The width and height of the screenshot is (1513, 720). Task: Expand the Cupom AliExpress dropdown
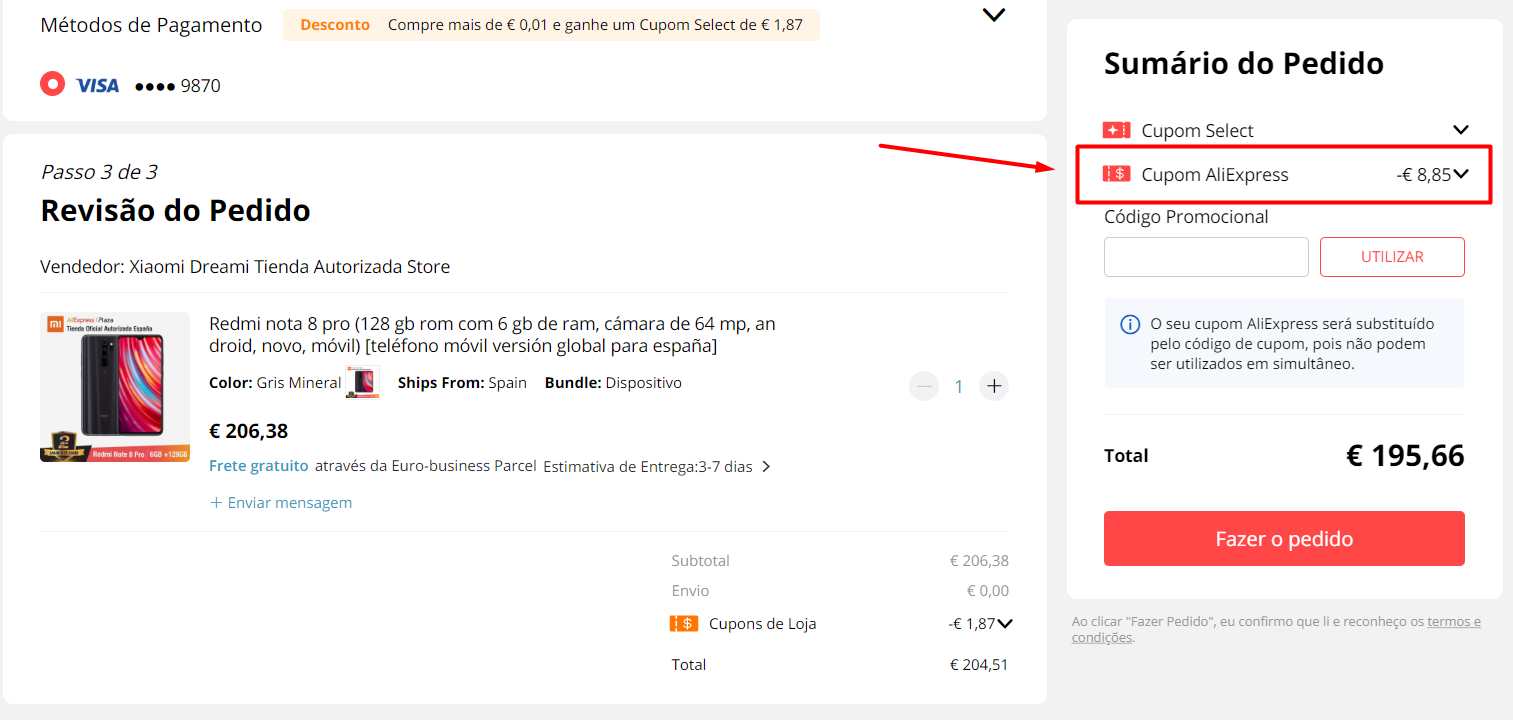pos(1461,174)
